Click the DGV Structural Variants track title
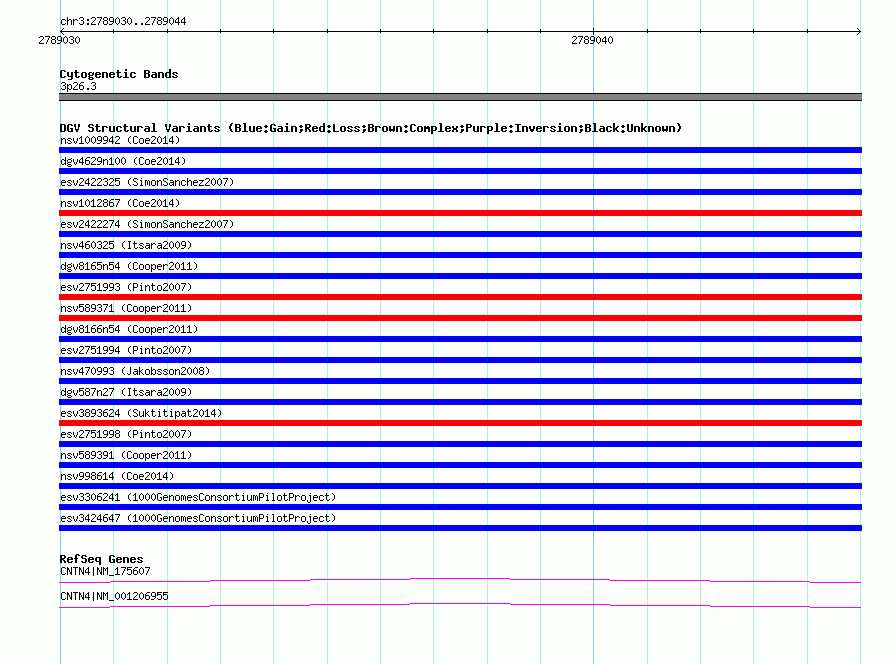890x664 pixels. tap(371, 128)
